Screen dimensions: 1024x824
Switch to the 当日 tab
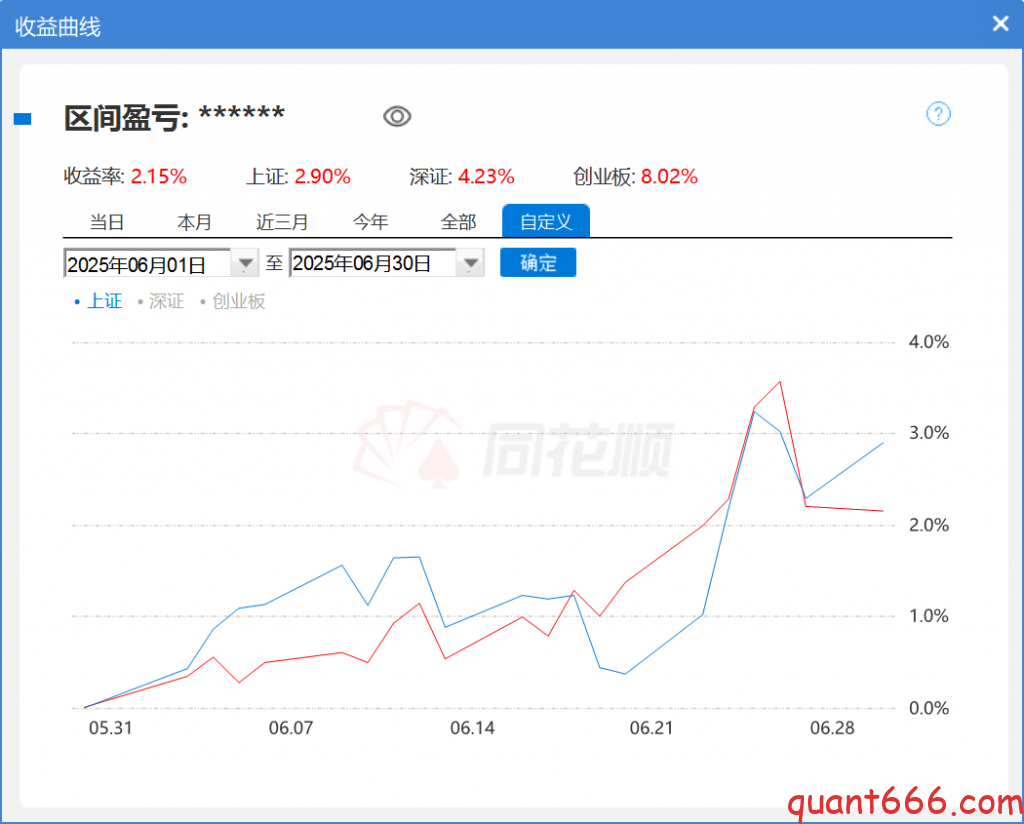tap(107, 222)
